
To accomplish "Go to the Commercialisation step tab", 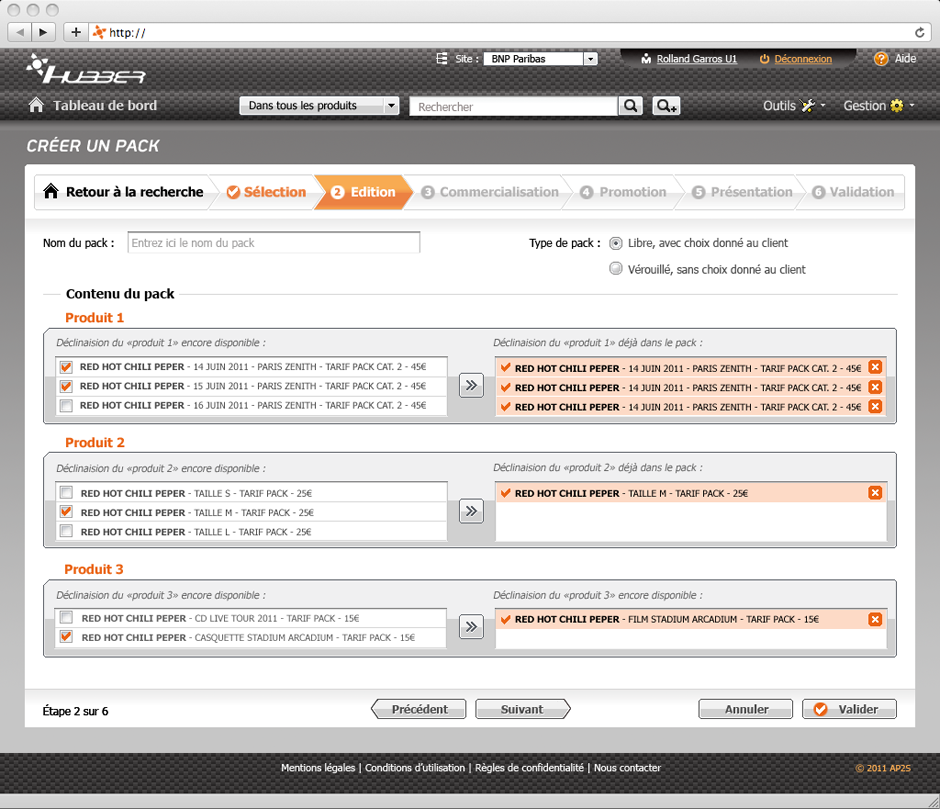I will tap(490, 192).
